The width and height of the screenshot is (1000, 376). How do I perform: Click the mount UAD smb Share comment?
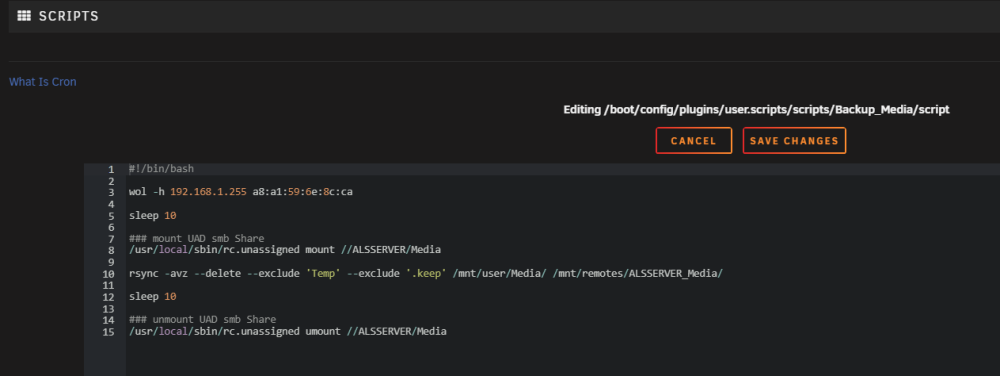click(196, 238)
